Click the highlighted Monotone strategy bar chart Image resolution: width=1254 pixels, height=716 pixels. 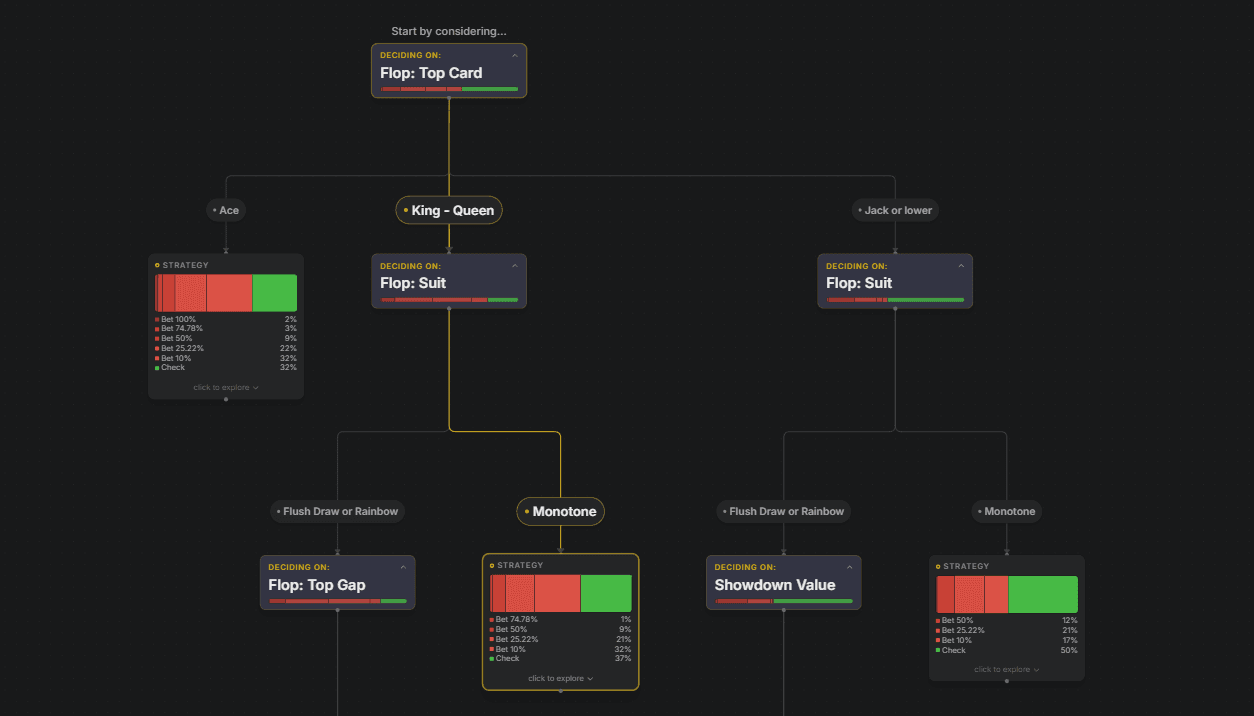(560, 593)
